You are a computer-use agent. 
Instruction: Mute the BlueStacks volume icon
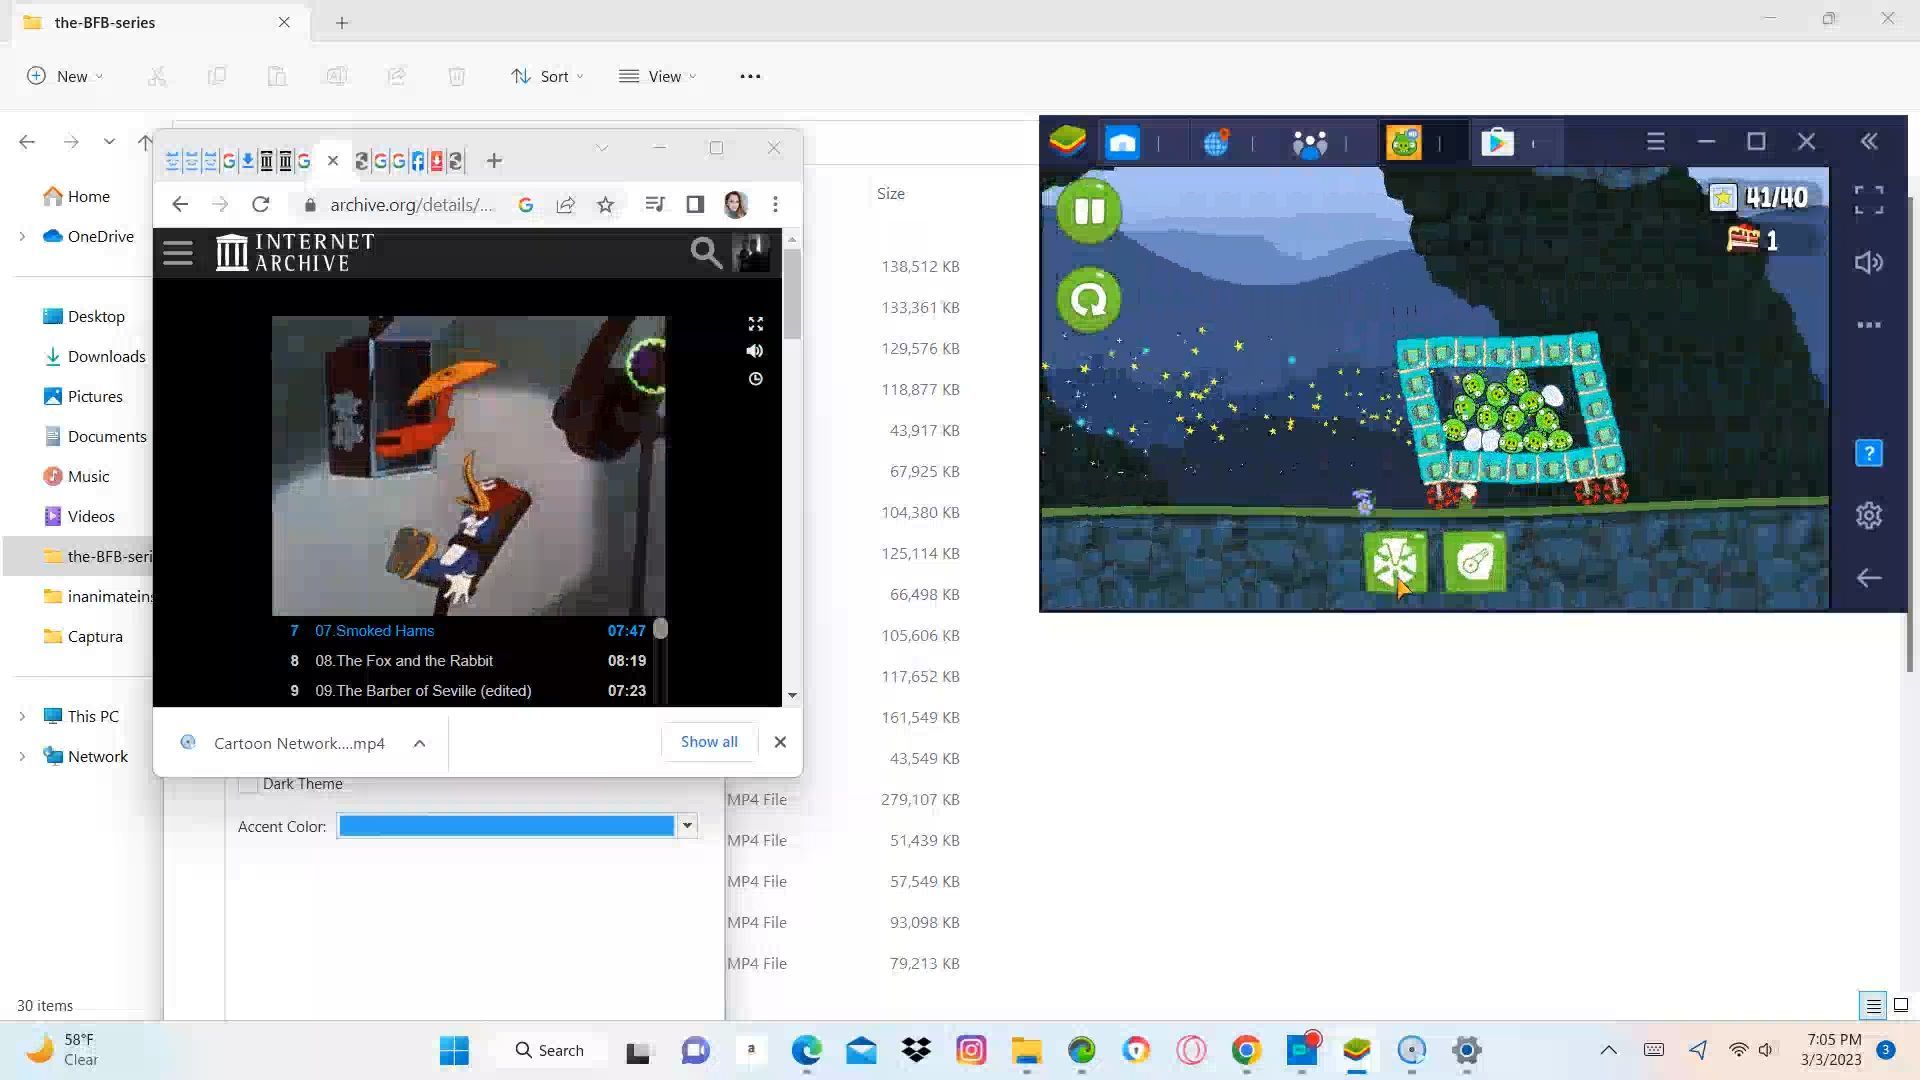click(x=1868, y=263)
